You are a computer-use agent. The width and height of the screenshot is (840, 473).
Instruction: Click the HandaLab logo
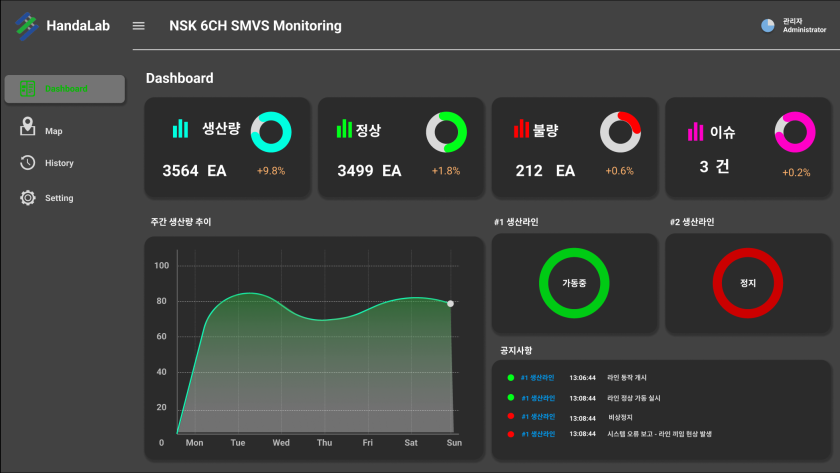26,27
